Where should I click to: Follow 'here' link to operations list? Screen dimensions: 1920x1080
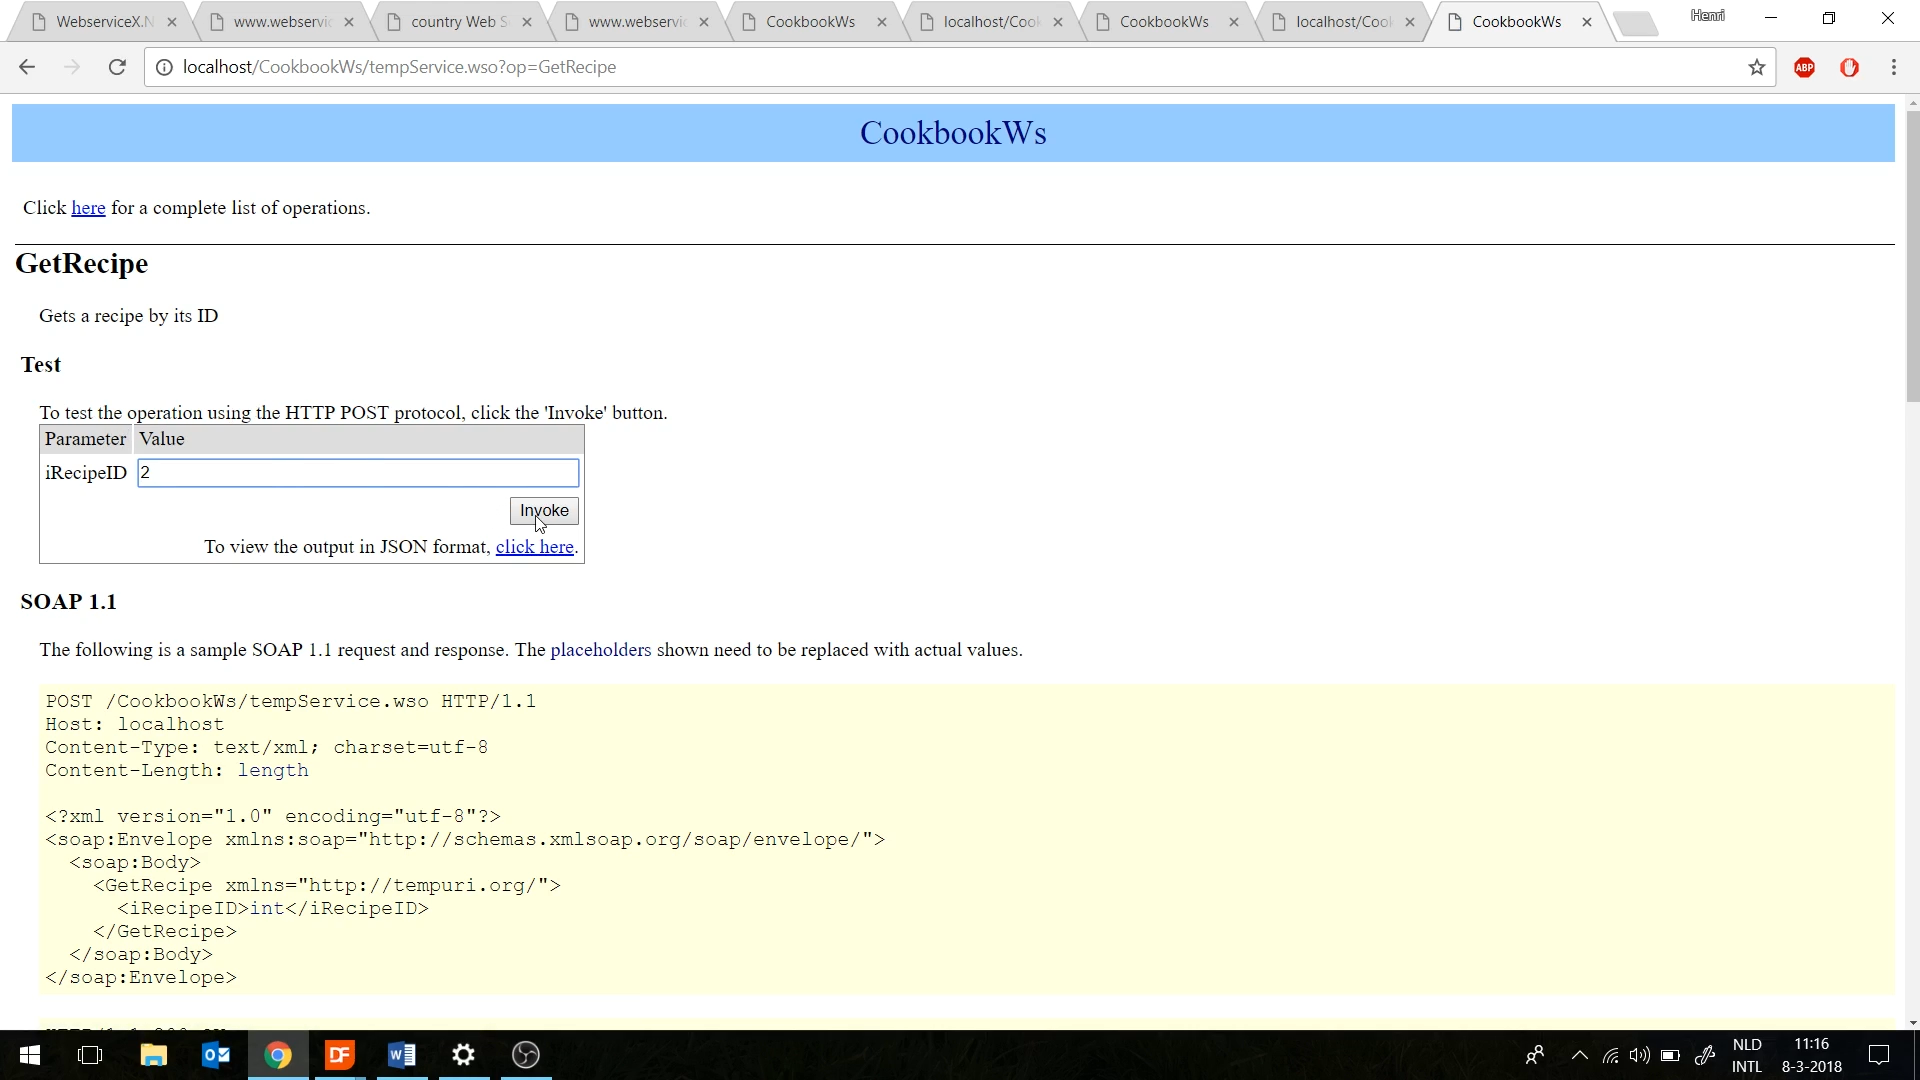tap(88, 208)
